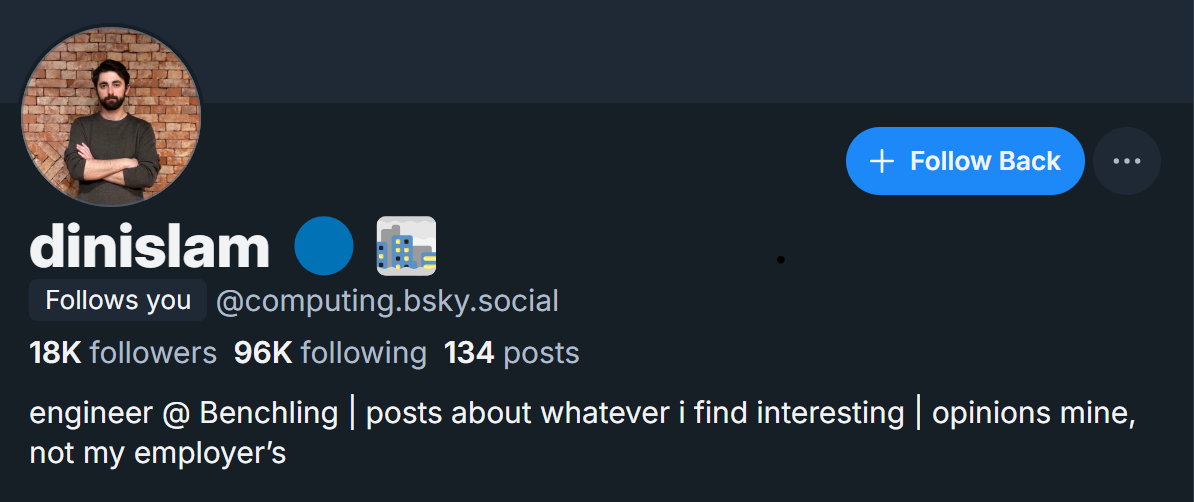The height and width of the screenshot is (502, 1194).
Task: View the 96K following list
Action: click(x=330, y=353)
